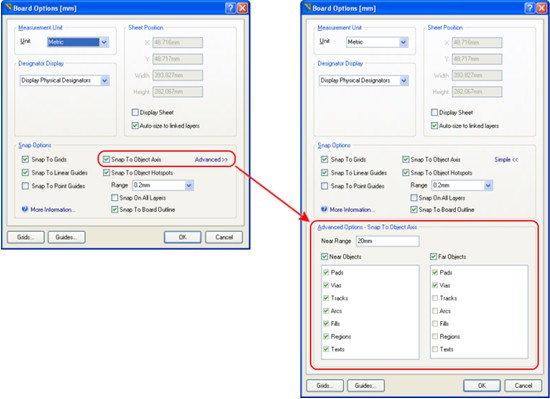
Task: Close the right Board Options dialog
Action: [542, 8]
